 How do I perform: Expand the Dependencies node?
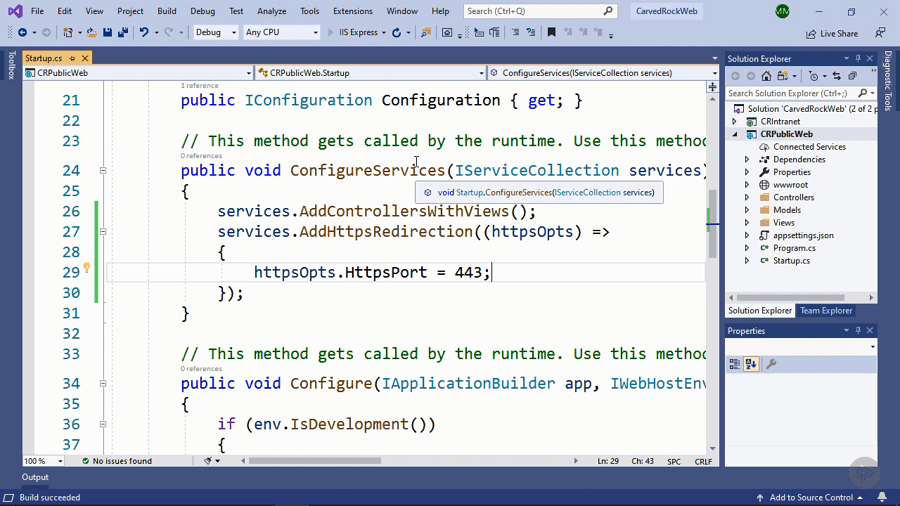747,159
